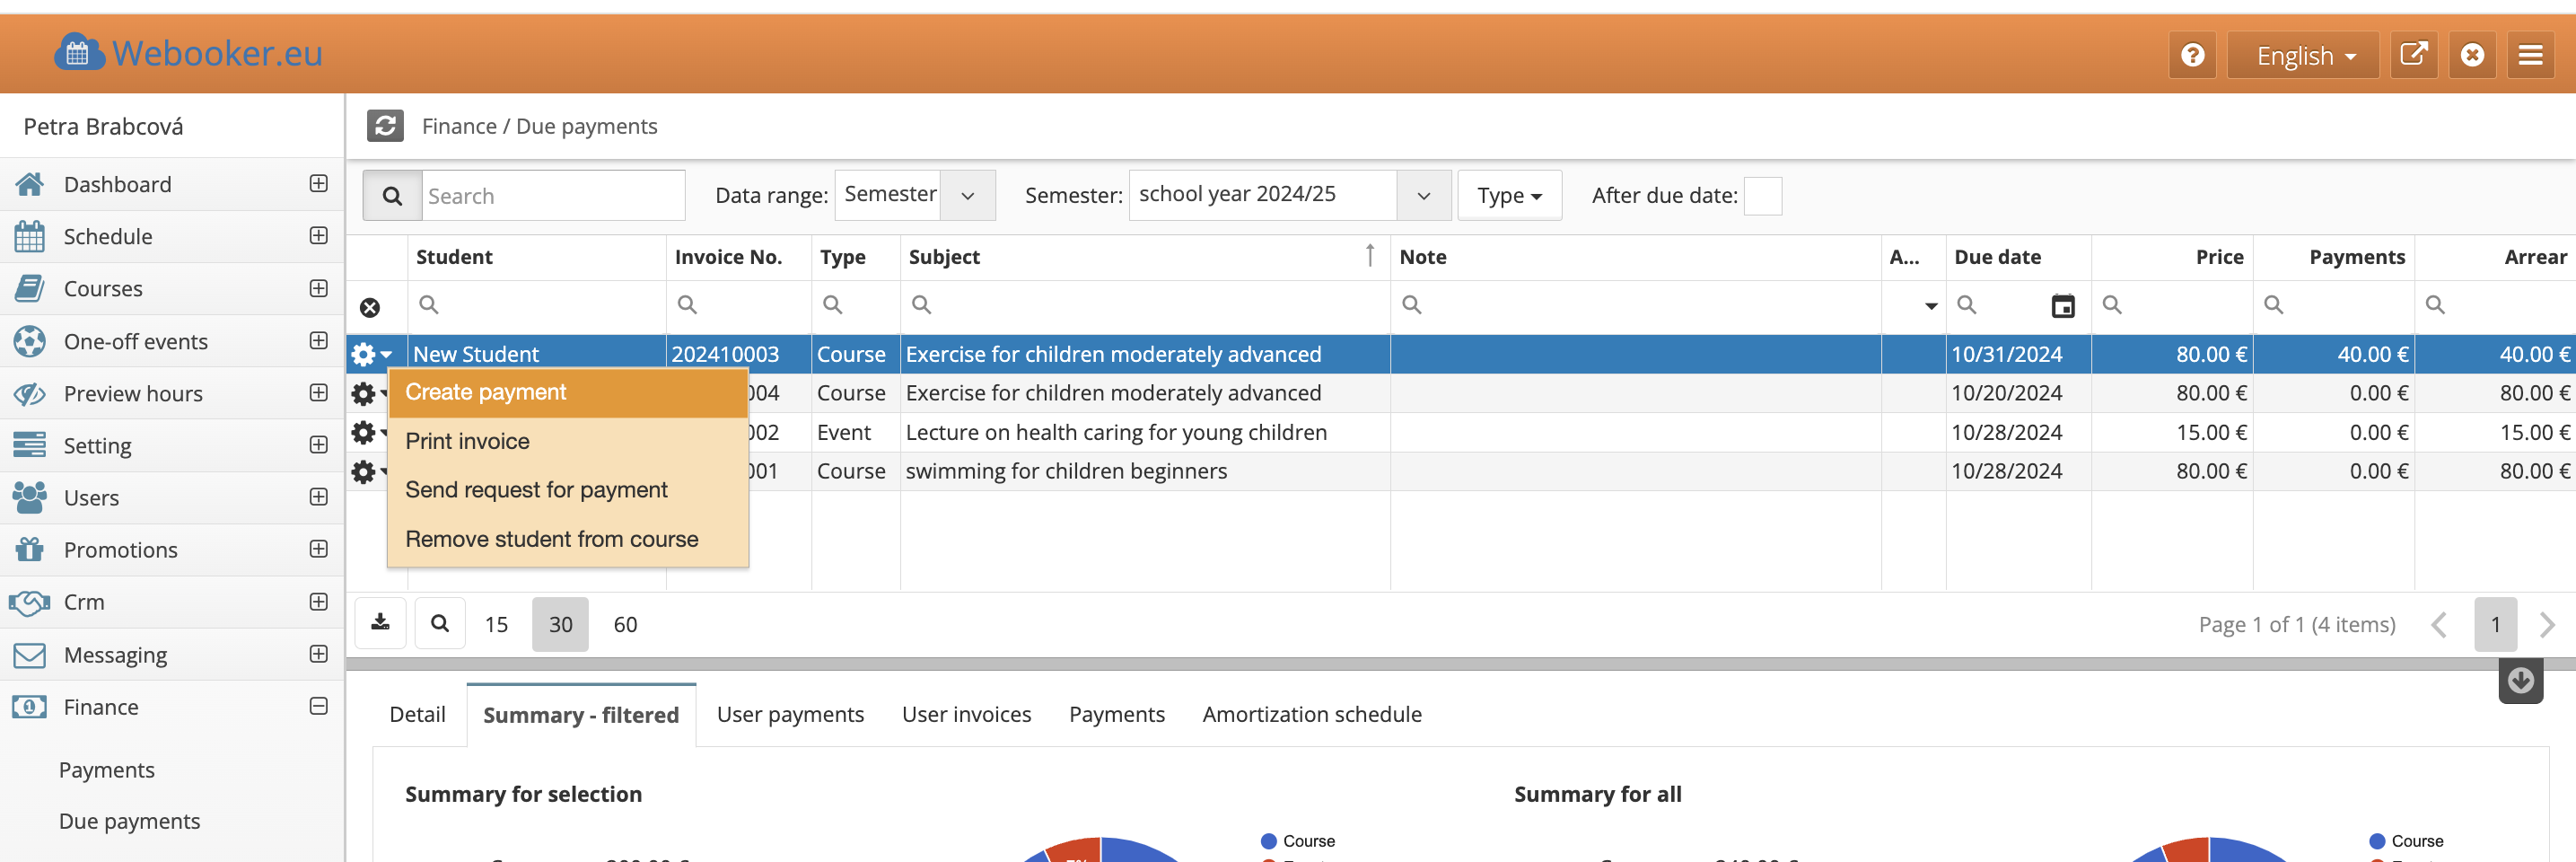Open the Due date calendar picker icon
Screen dimensions: 2576x862
coord(2062,306)
